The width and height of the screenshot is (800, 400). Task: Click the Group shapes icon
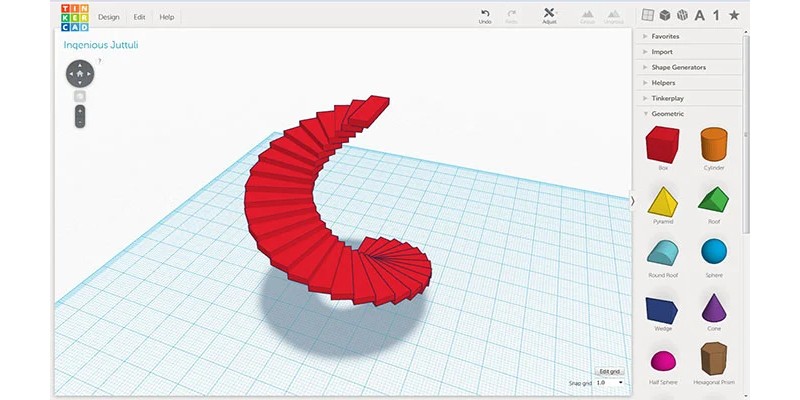[x=588, y=17]
